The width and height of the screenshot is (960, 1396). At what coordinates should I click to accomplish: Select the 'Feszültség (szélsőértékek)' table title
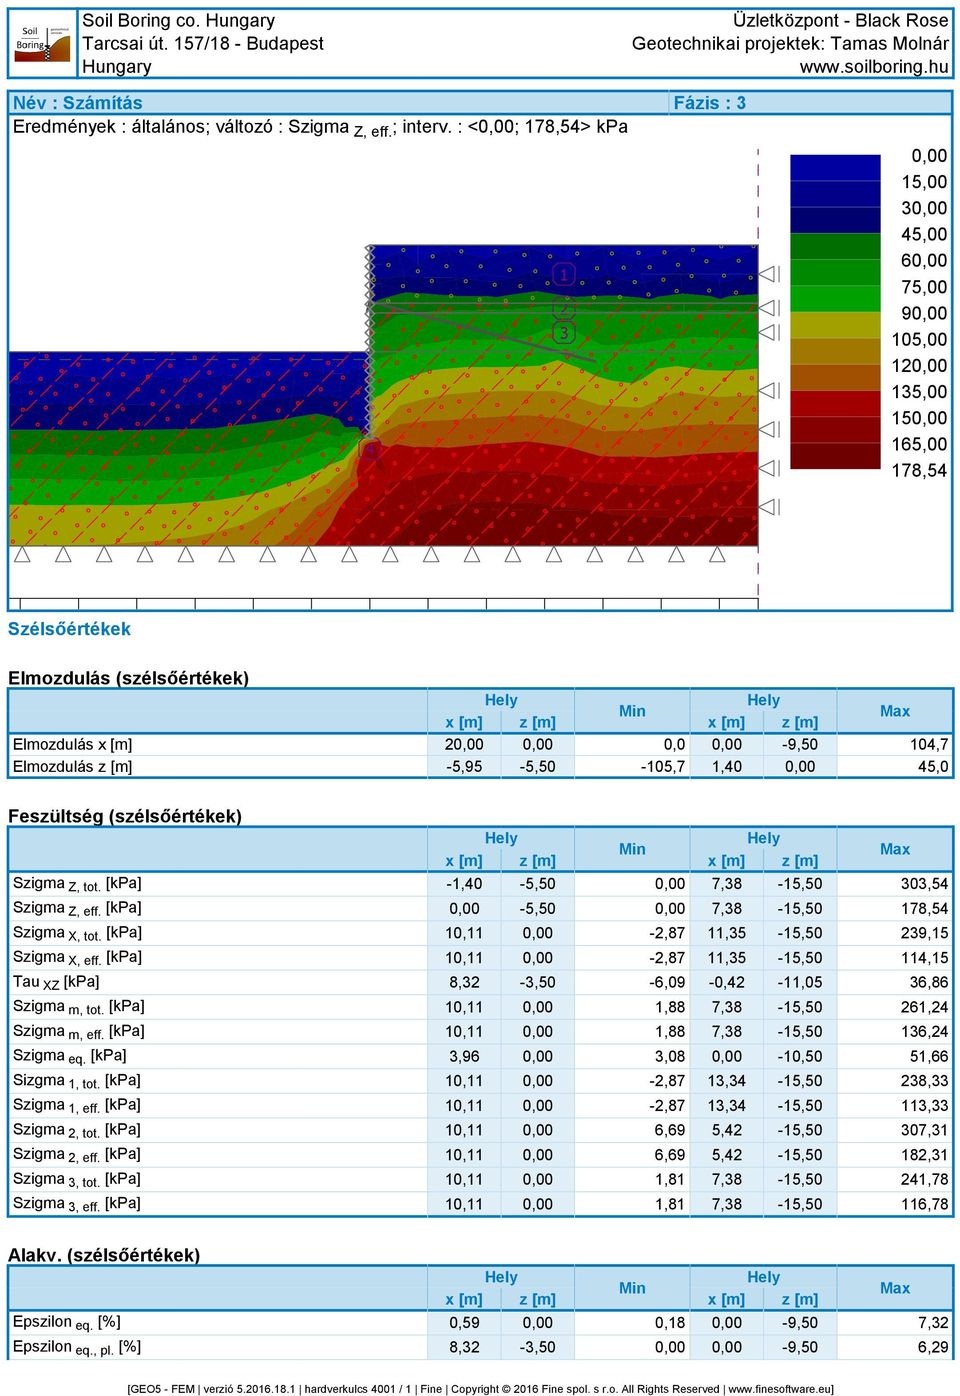tap(125, 816)
